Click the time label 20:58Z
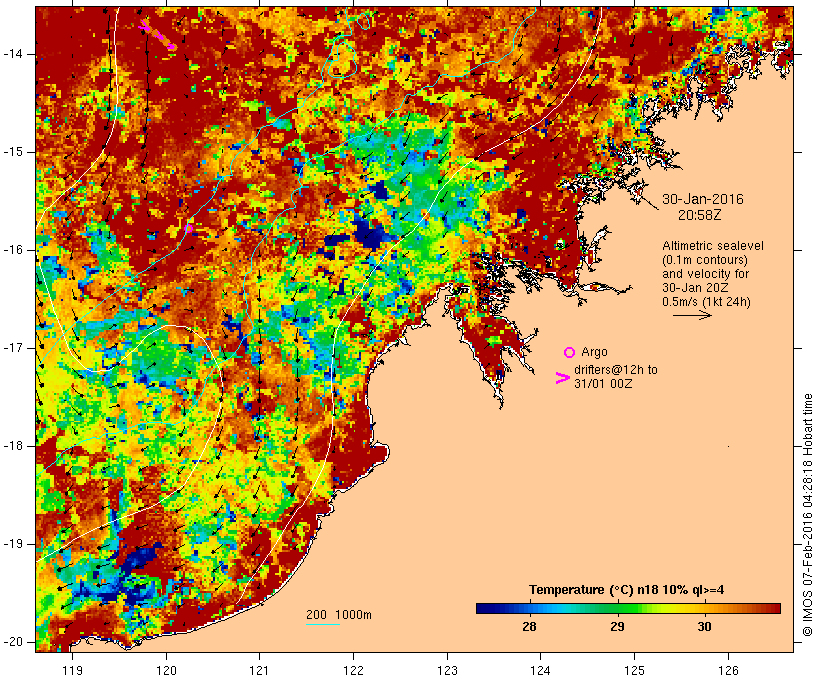Image resolution: width=820 pixels, height=680 pixels. tap(700, 214)
